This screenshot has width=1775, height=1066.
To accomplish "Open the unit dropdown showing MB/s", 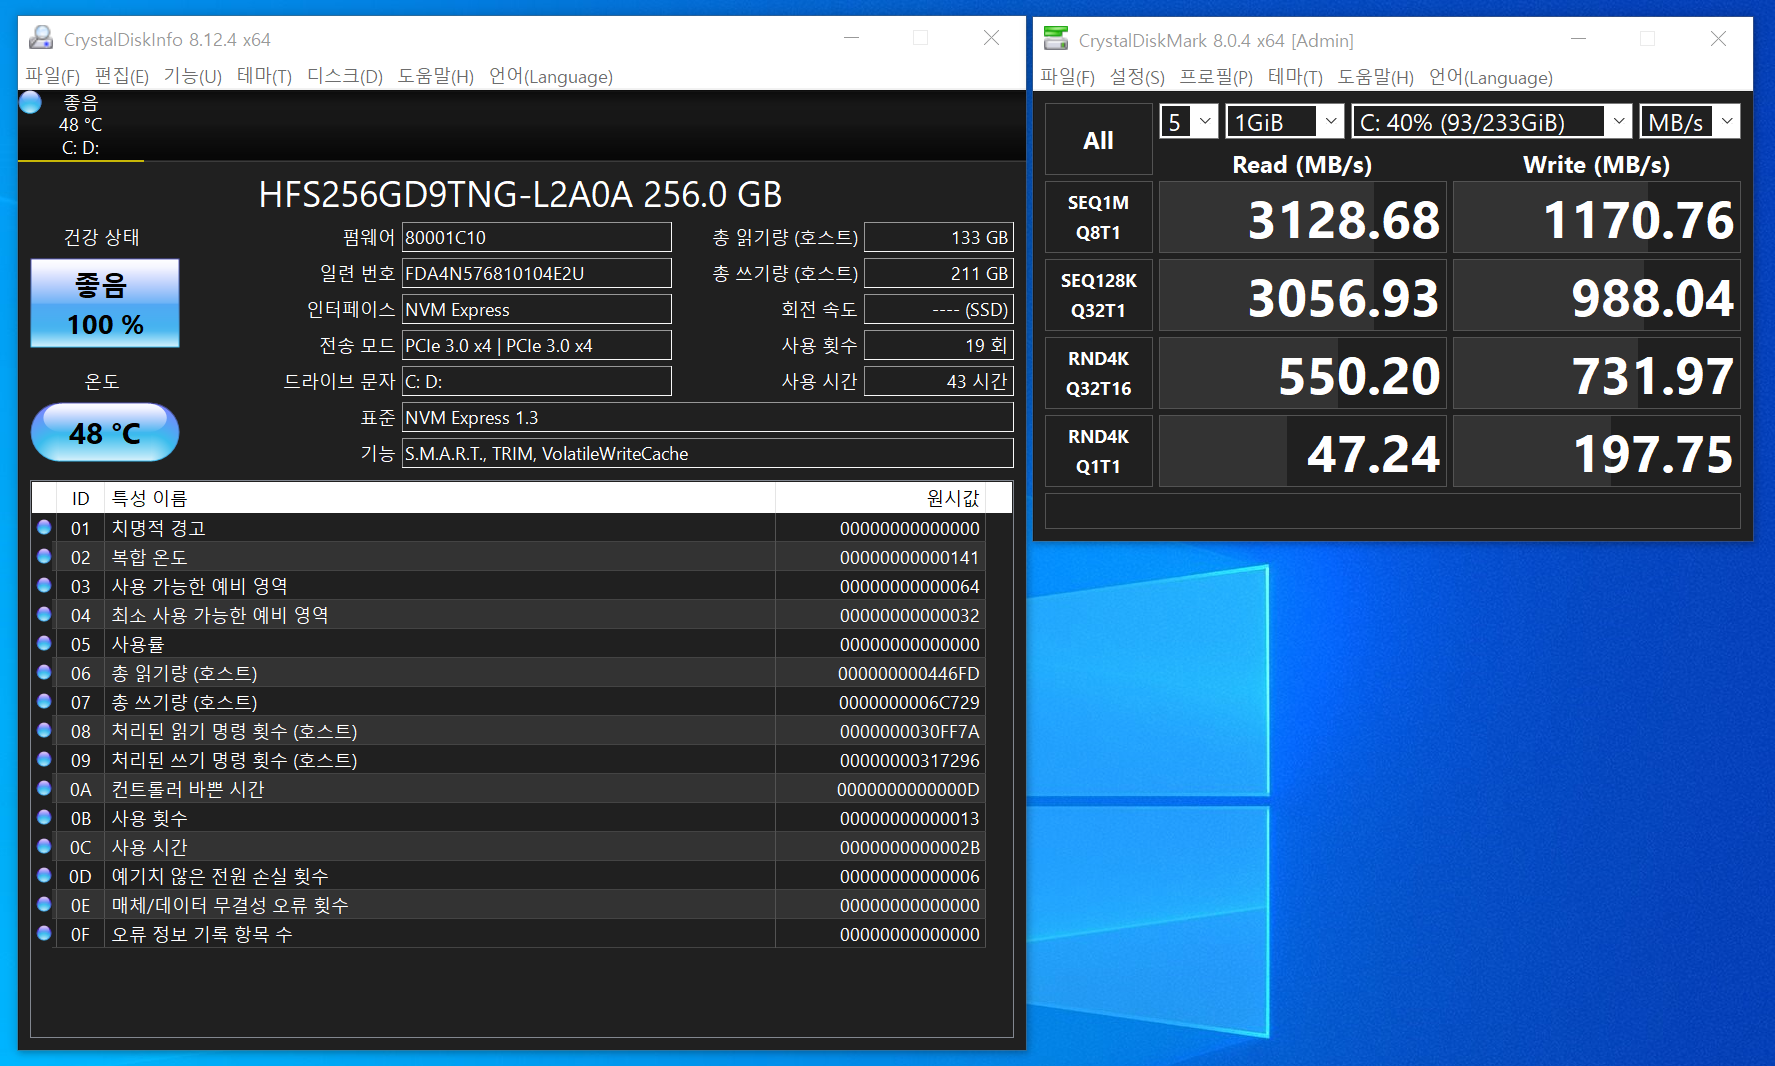I will point(1690,122).
